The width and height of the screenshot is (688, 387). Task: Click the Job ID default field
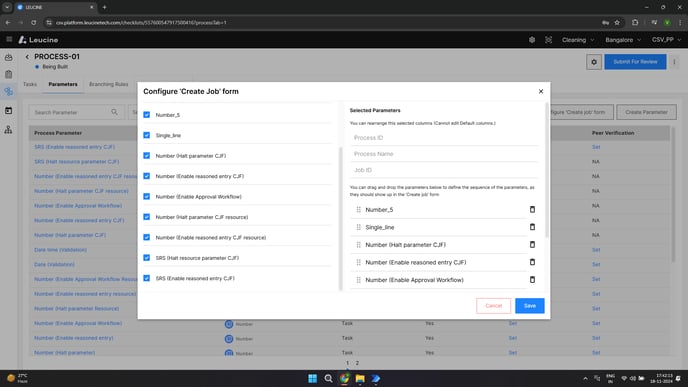pyautogui.click(x=444, y=170)
